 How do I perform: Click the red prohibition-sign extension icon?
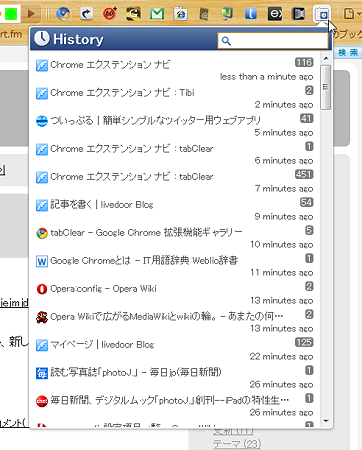point(110,14)
